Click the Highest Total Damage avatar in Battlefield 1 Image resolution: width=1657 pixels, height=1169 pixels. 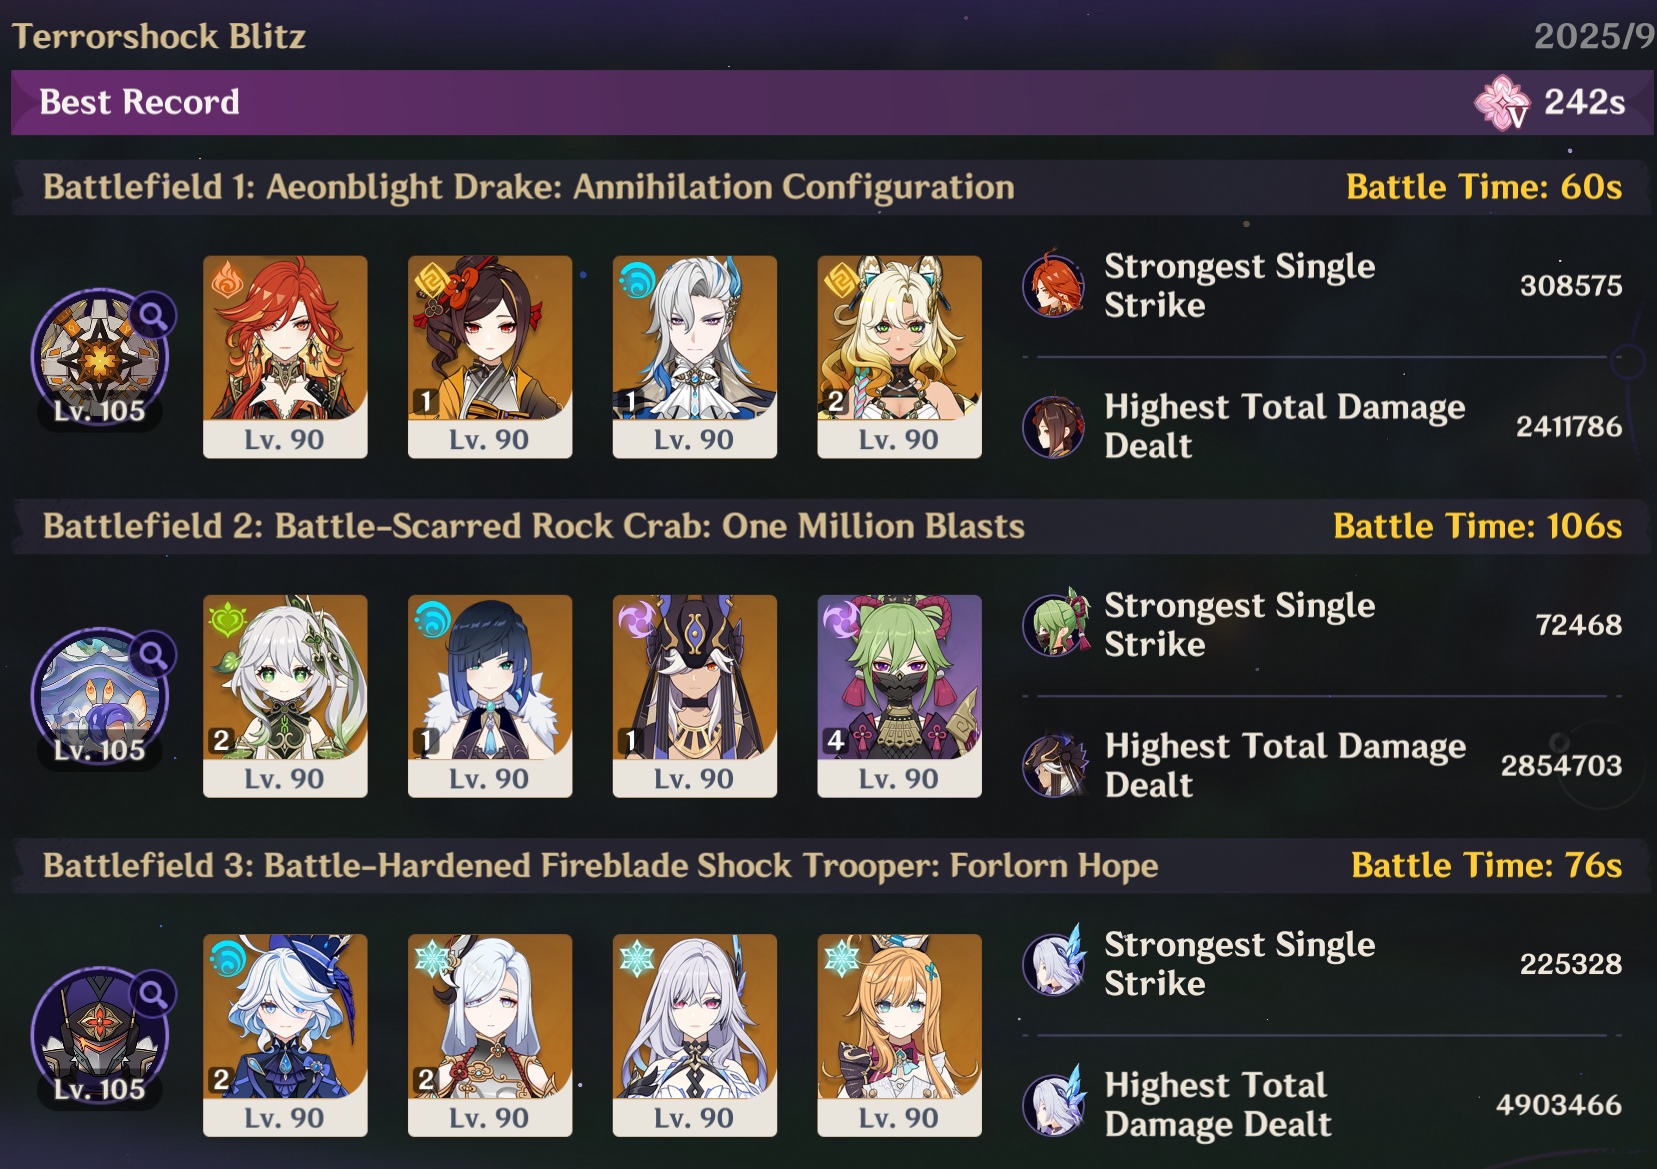1054,426
